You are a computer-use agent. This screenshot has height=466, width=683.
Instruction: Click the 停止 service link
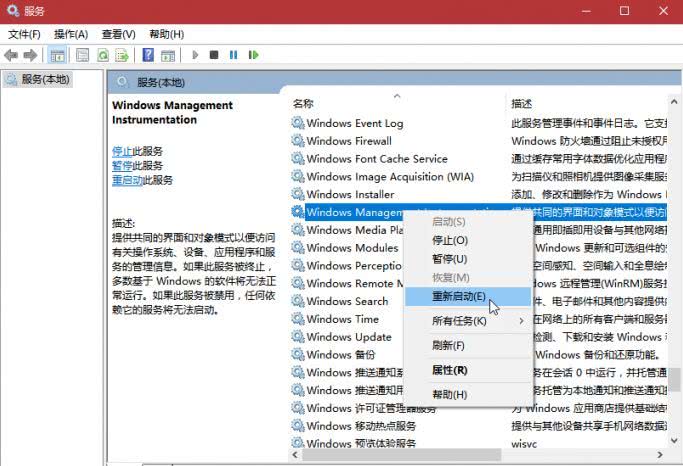(x=122, y=151)
